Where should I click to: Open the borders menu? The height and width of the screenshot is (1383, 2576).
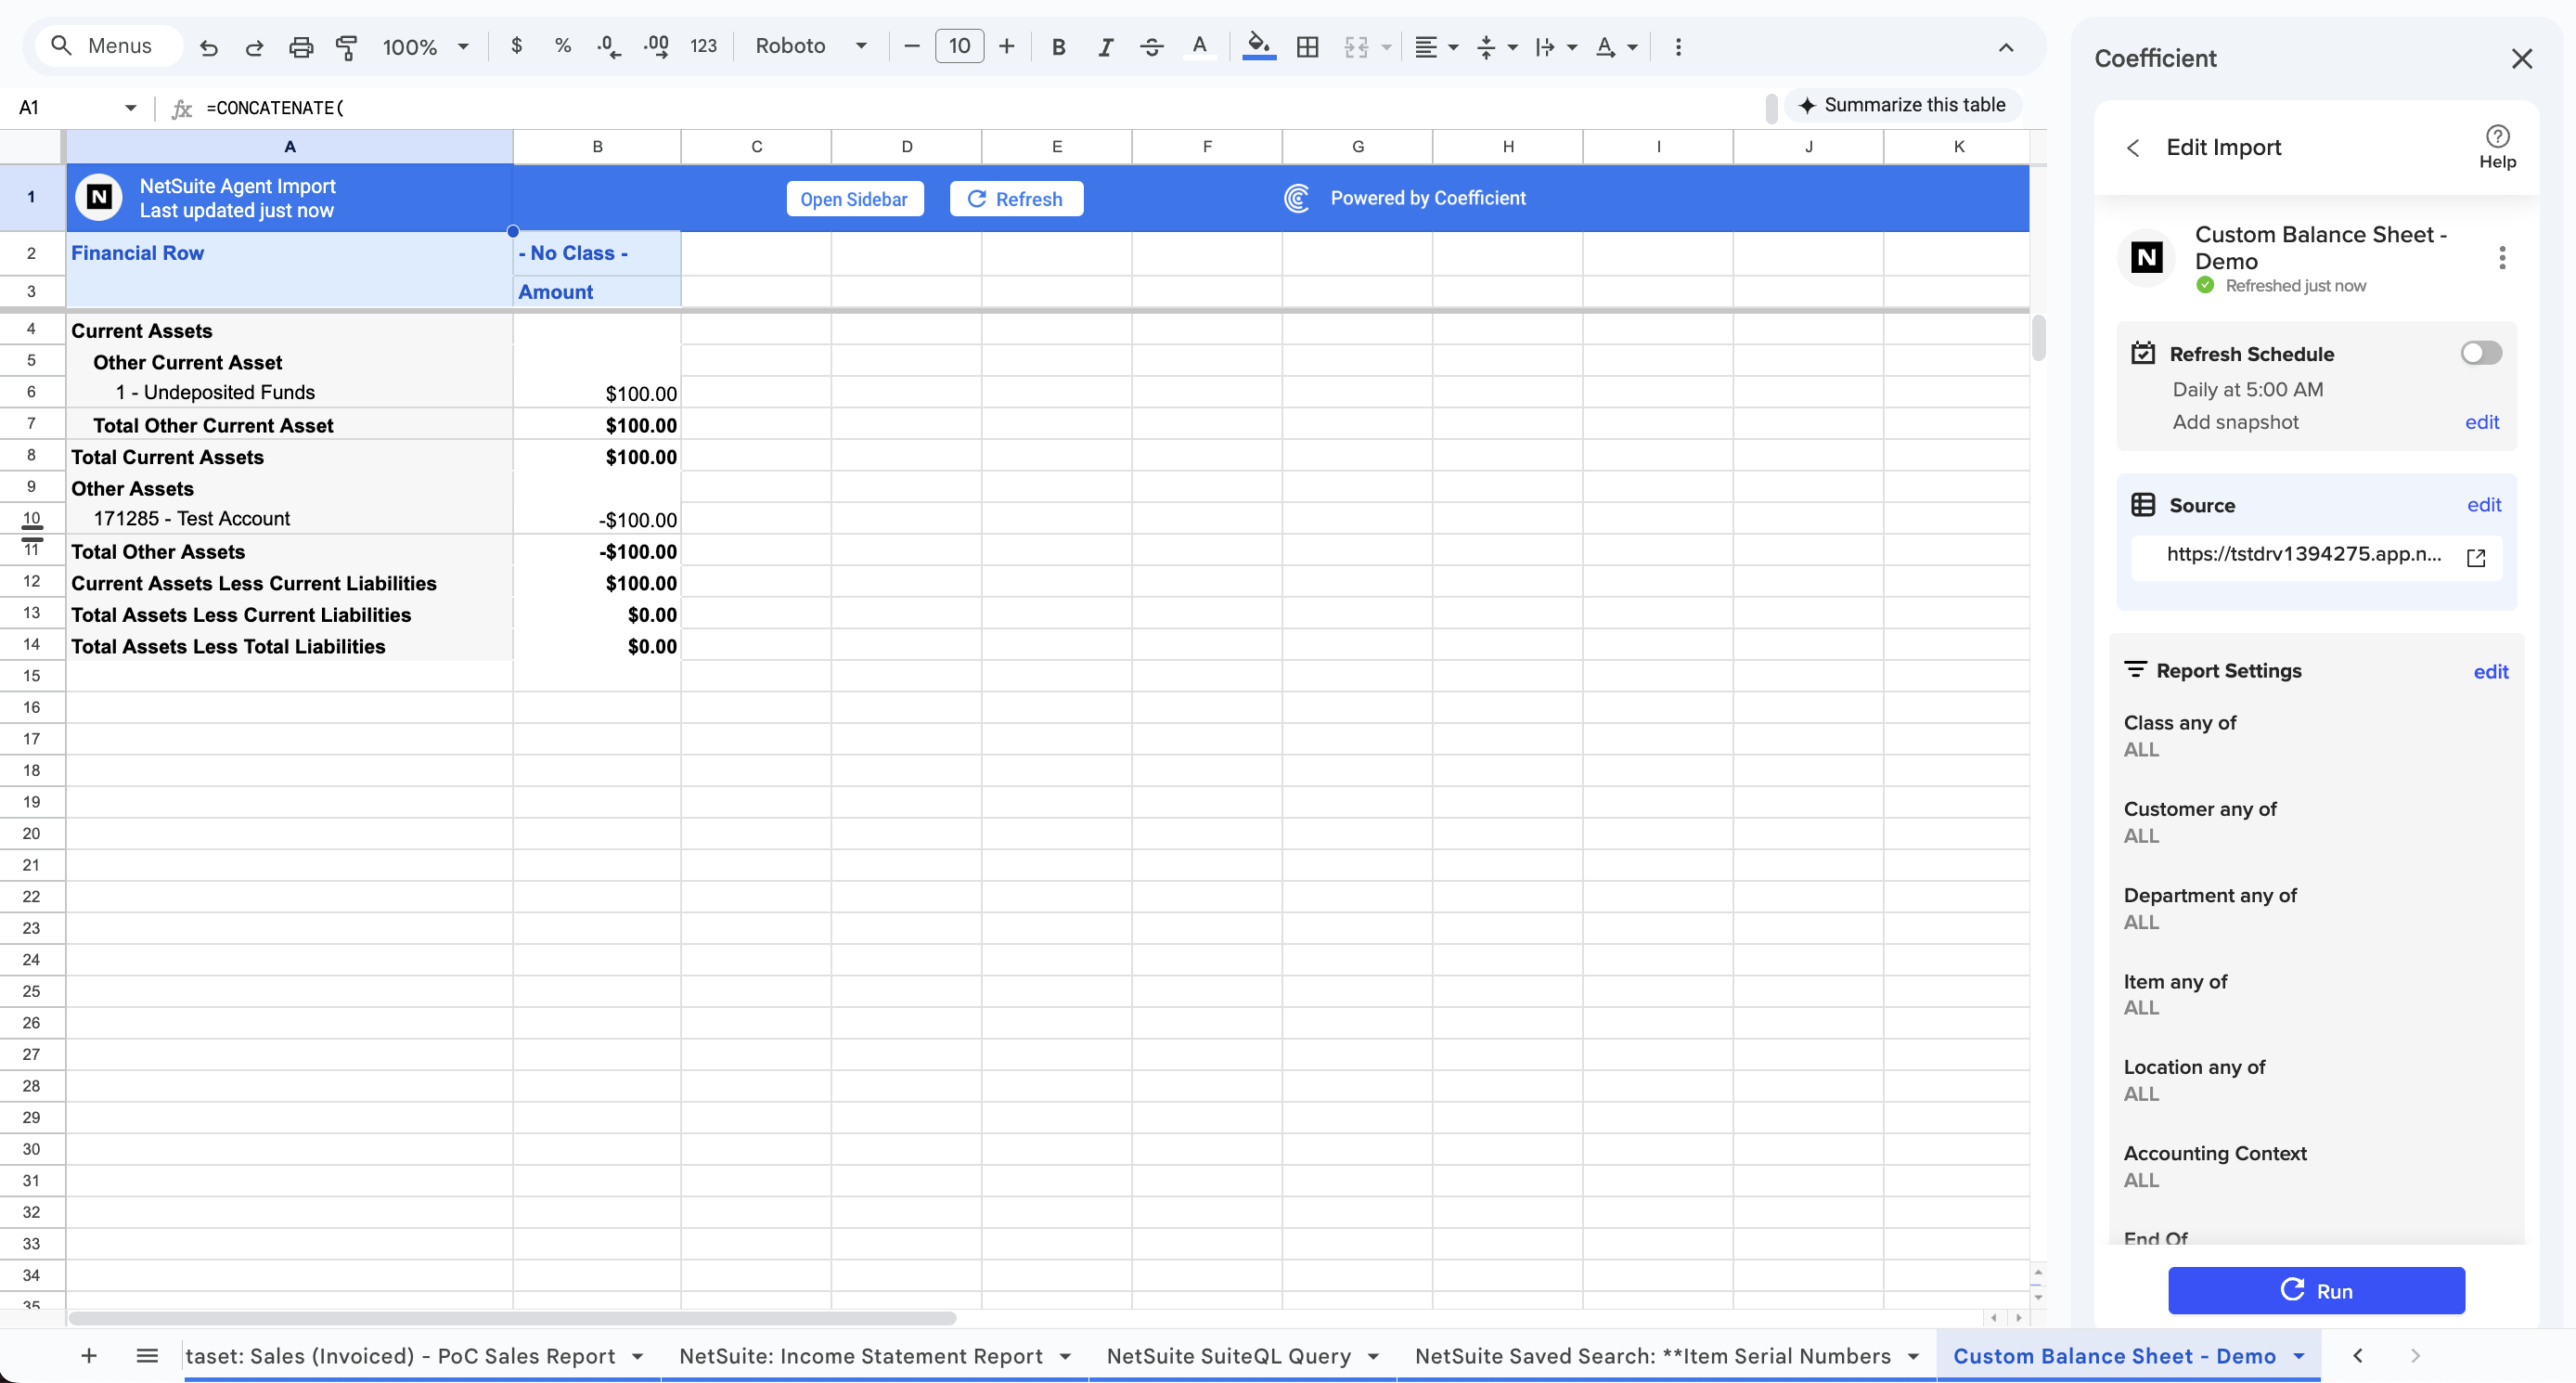tap(1308, 46)
